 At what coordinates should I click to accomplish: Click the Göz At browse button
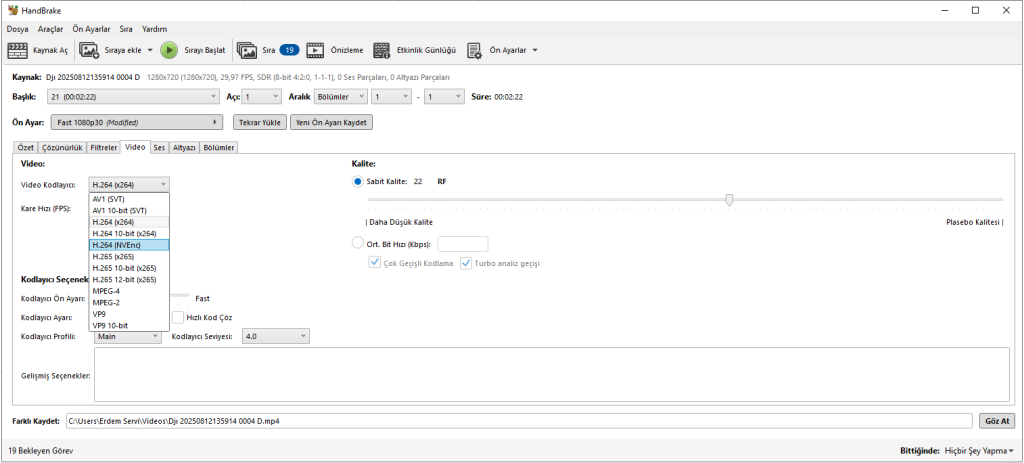(x=997, y=421)
